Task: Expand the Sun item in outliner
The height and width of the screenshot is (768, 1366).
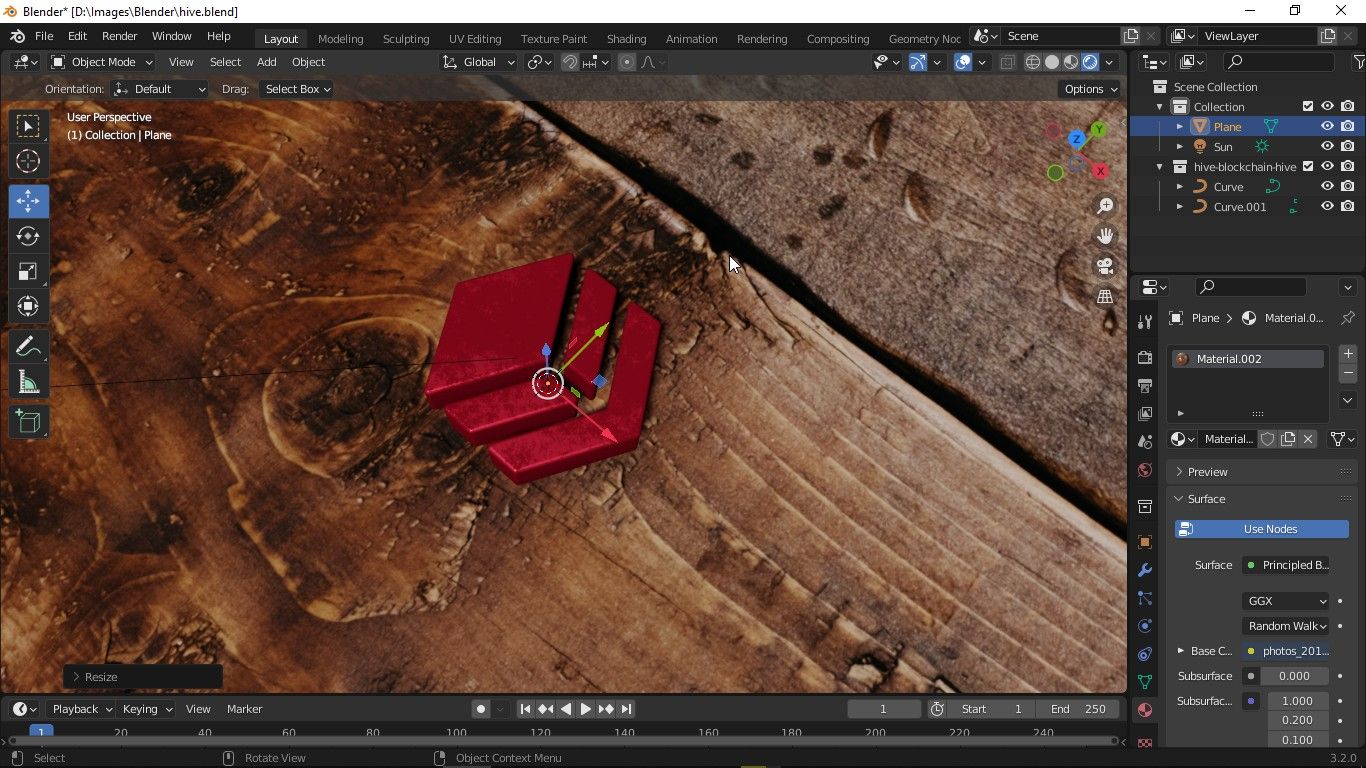Action: click(x=1180, y=147)
